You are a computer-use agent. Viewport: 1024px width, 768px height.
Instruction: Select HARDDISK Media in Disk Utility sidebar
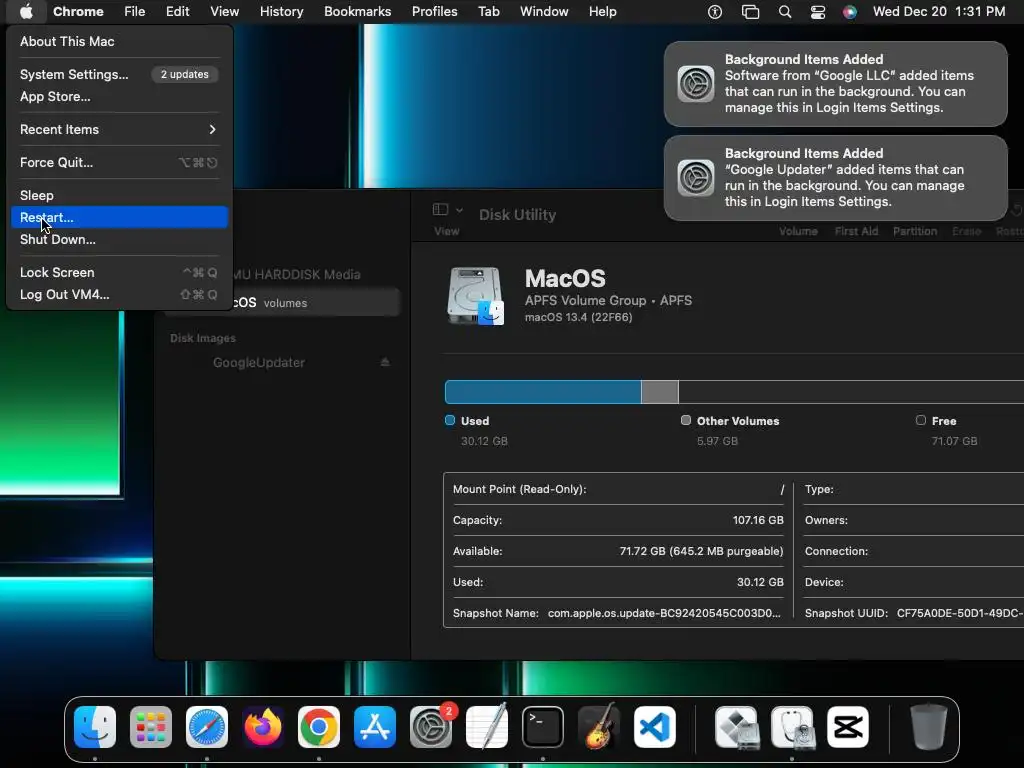296,275
